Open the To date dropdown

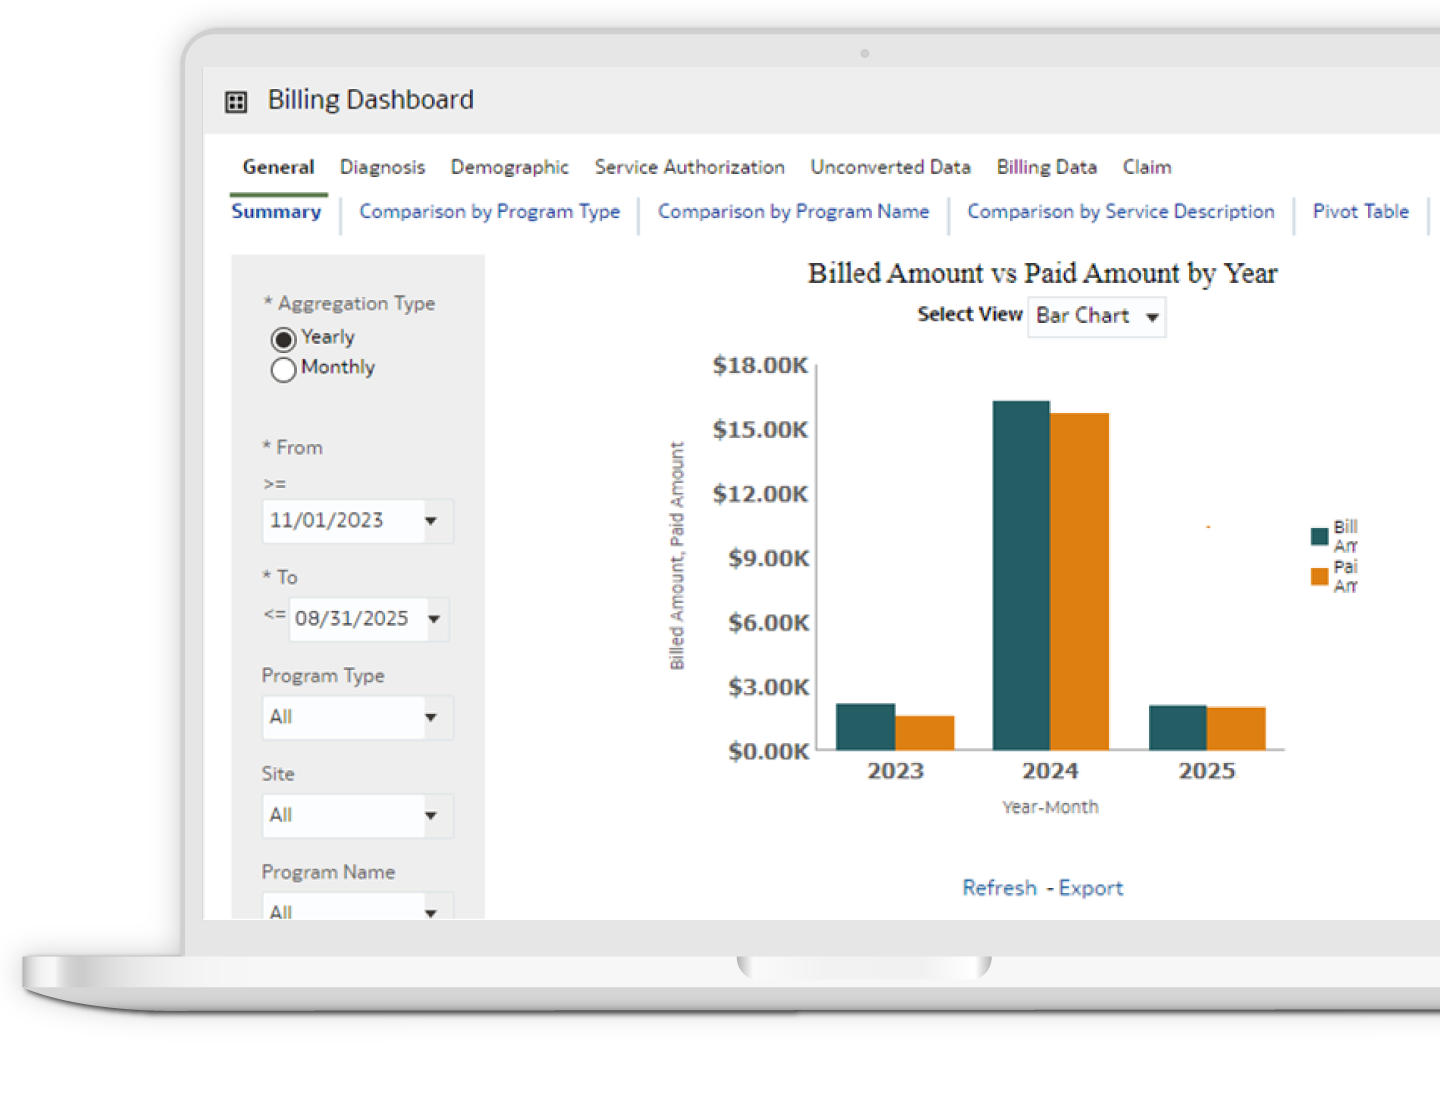point(434,618)
